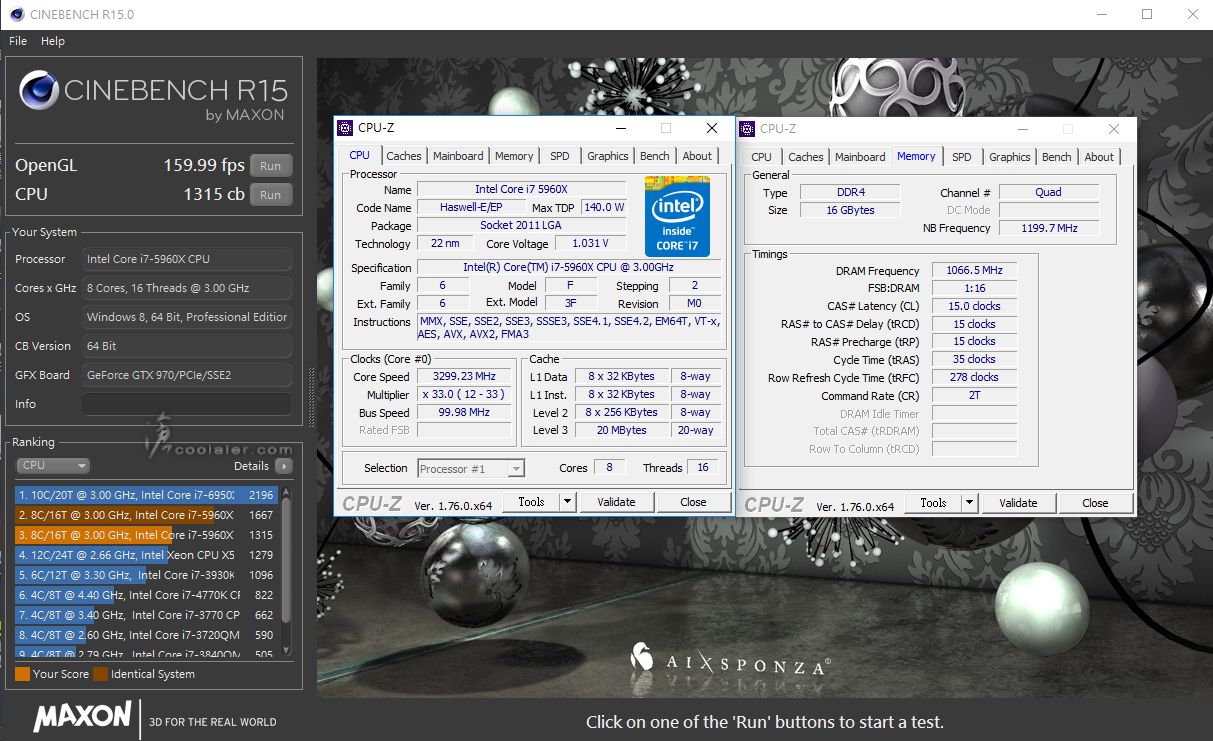
Task: Click Validate in left CPU-Z window
Action: tap(616, 502)
